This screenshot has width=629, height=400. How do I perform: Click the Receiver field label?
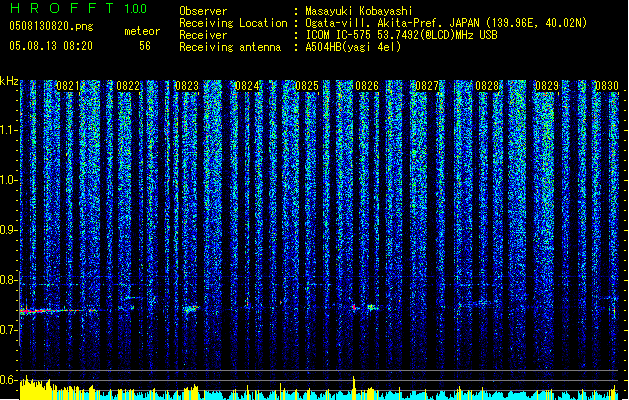(203, 35)
